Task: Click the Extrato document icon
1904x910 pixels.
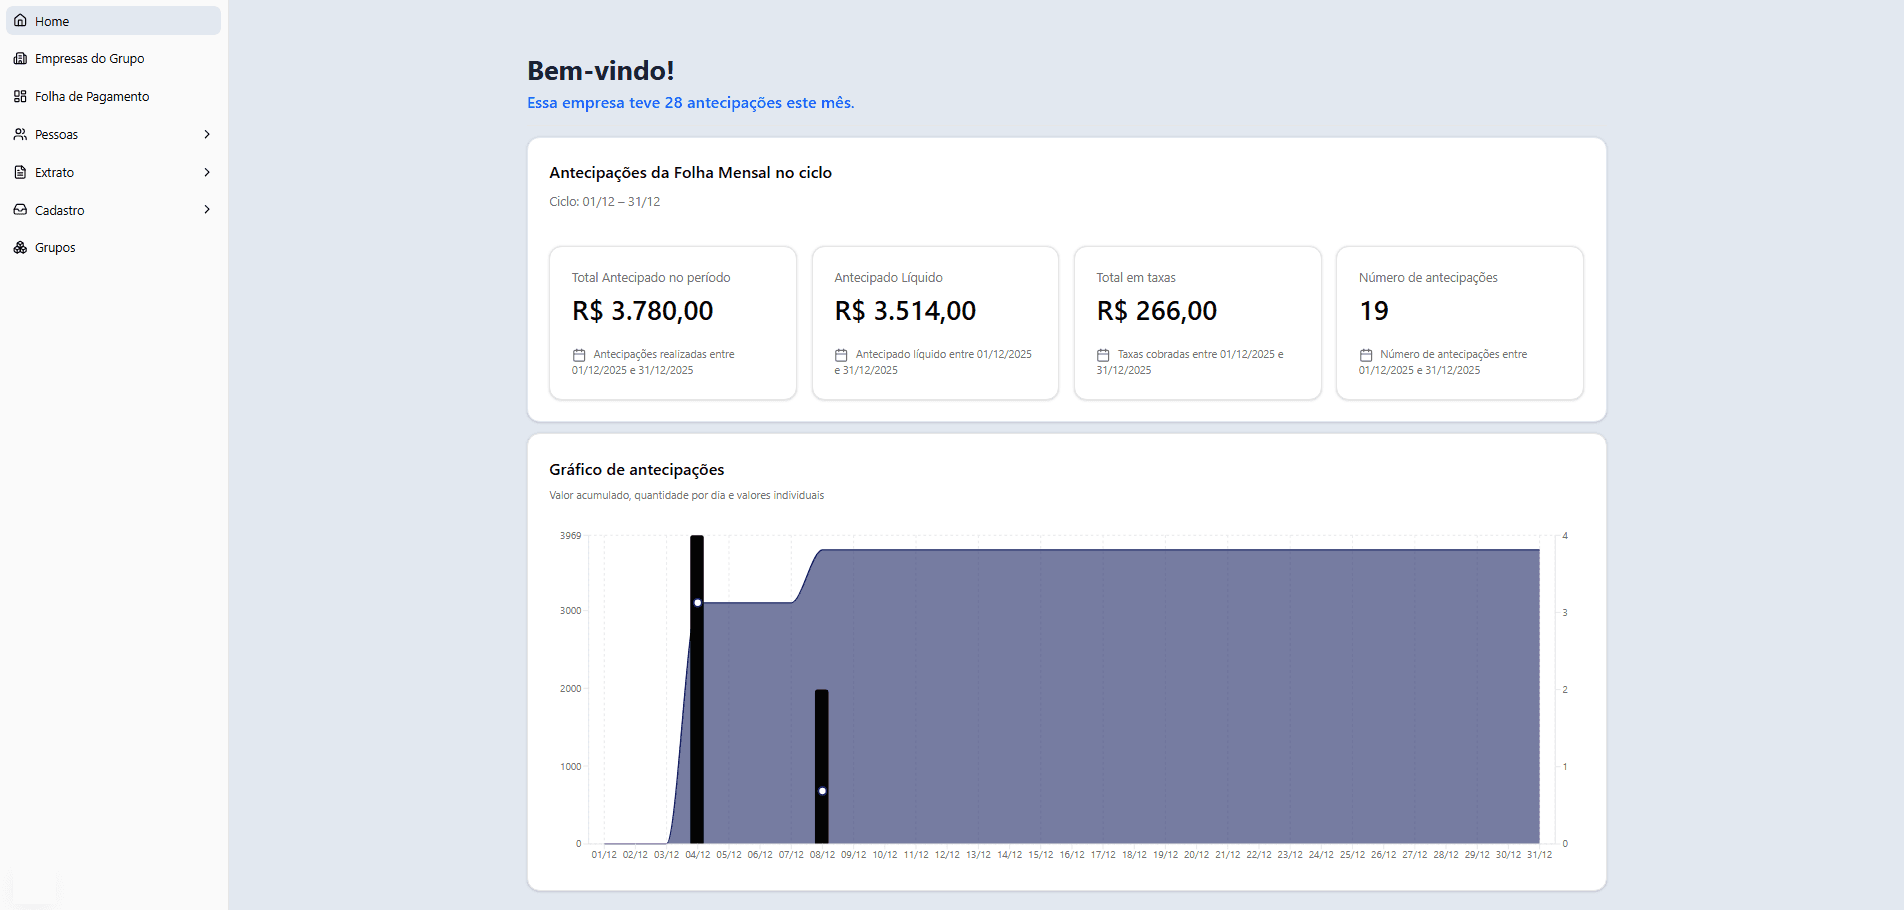Action: pos(20,173)
